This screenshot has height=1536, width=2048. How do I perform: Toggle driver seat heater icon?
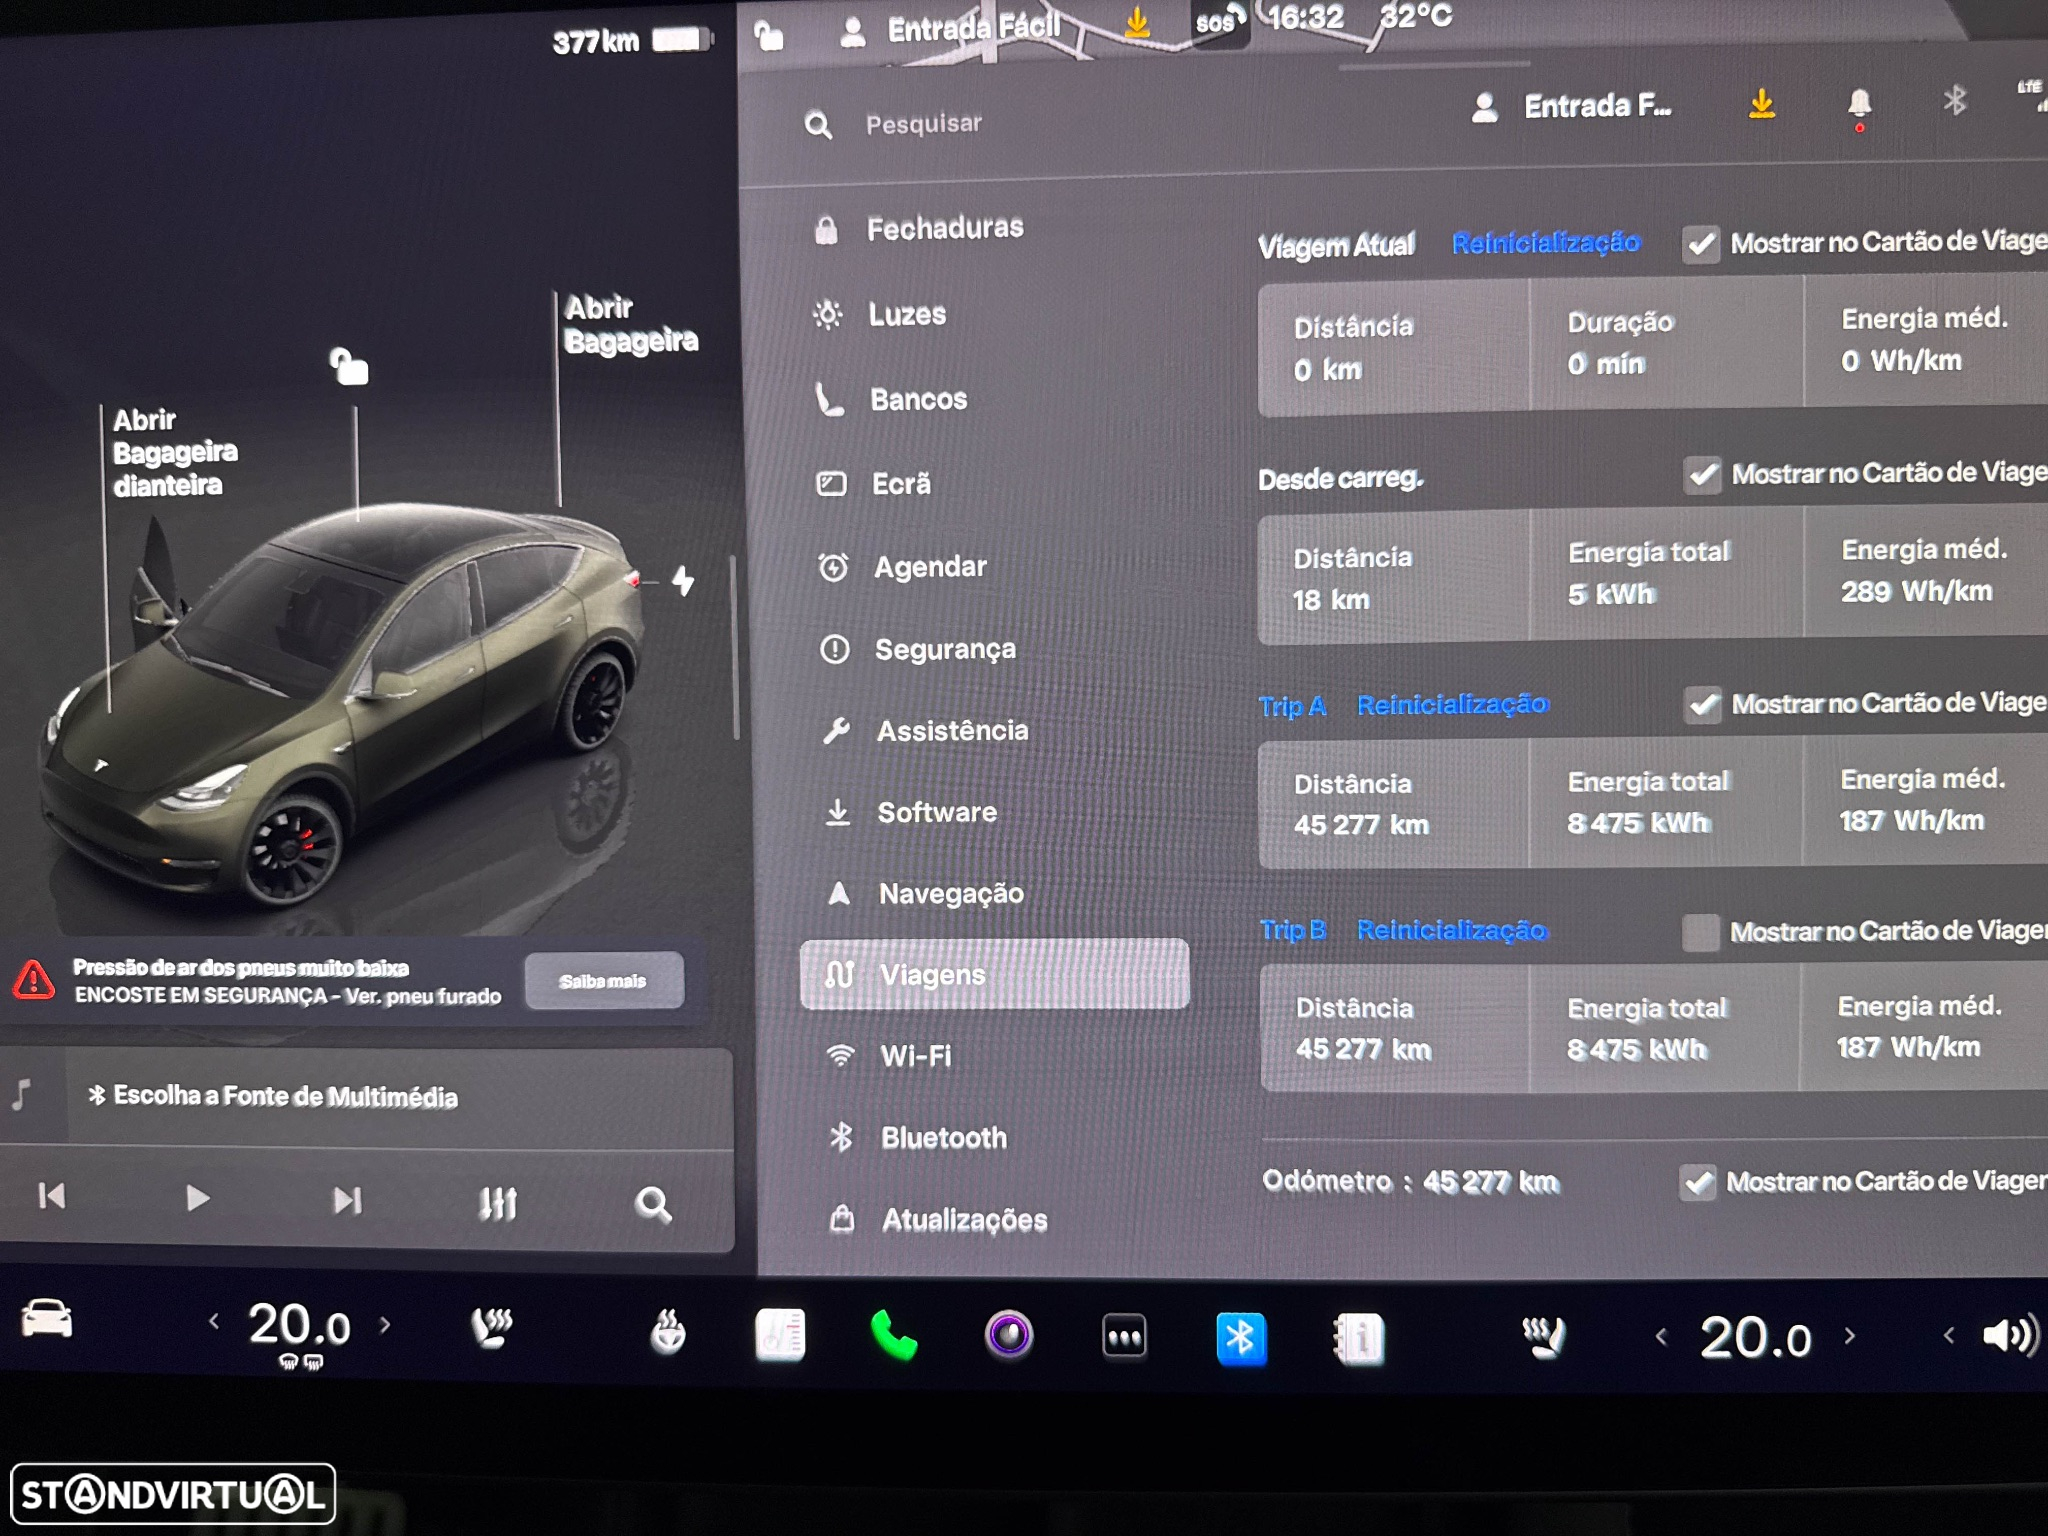tap(491, 1329)
